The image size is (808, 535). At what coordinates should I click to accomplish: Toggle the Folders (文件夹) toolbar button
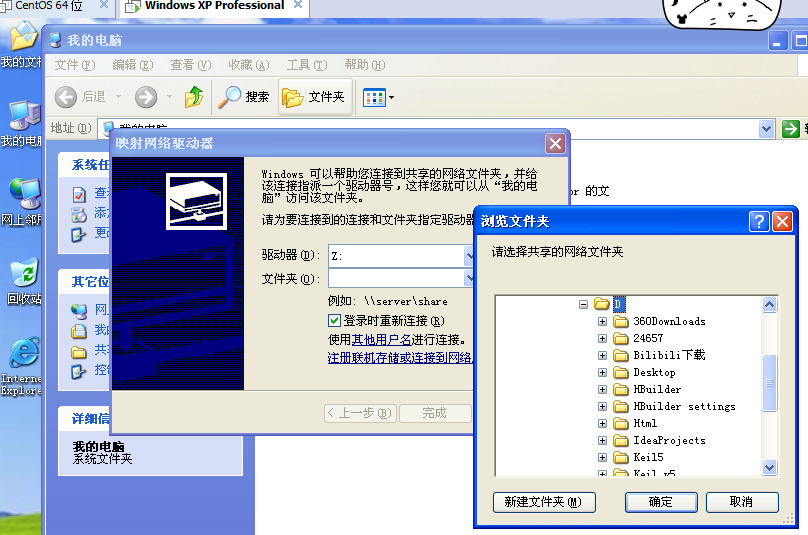(315, 97)
